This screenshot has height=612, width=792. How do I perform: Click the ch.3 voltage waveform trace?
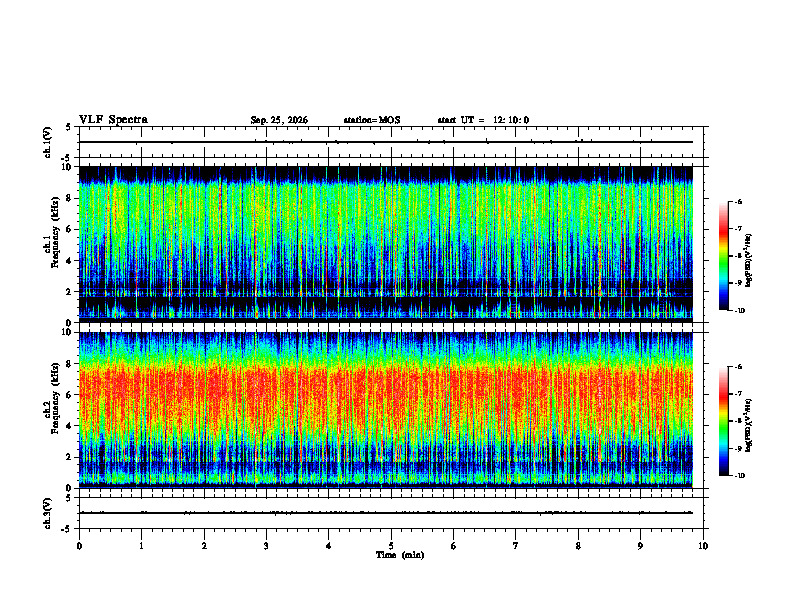[386, 513]
